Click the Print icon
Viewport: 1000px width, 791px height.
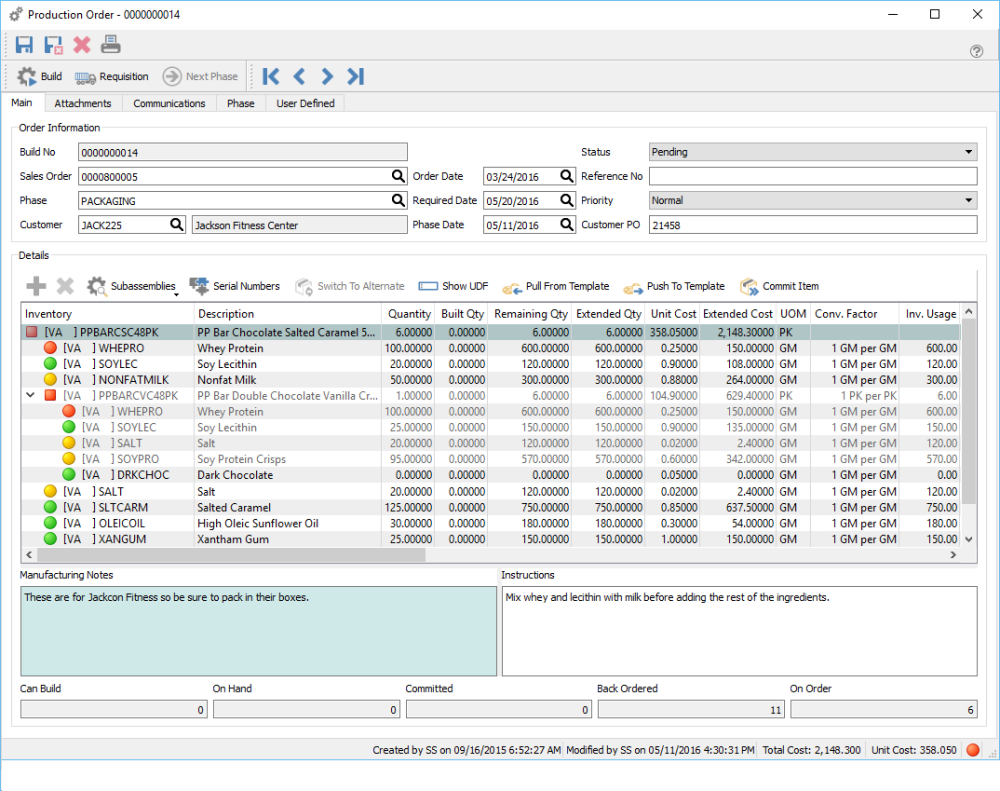[x=111, y=45]
